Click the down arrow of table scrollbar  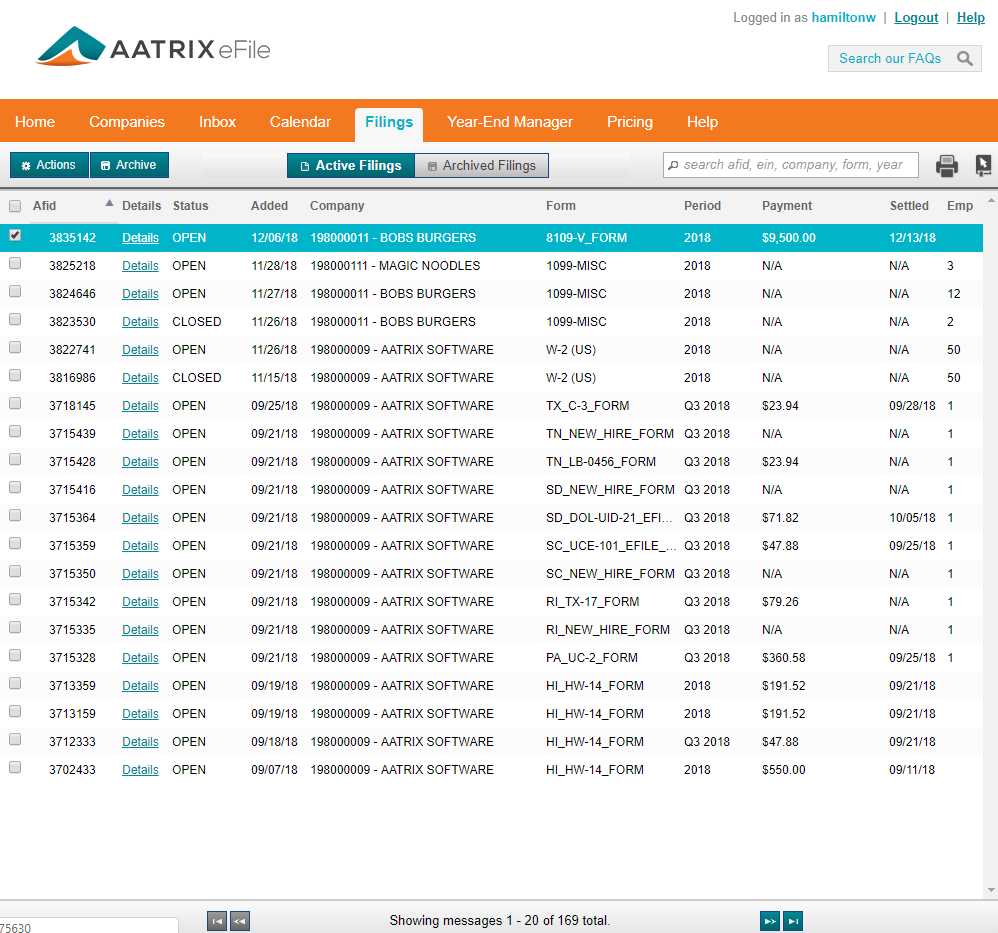coord(991,889)
